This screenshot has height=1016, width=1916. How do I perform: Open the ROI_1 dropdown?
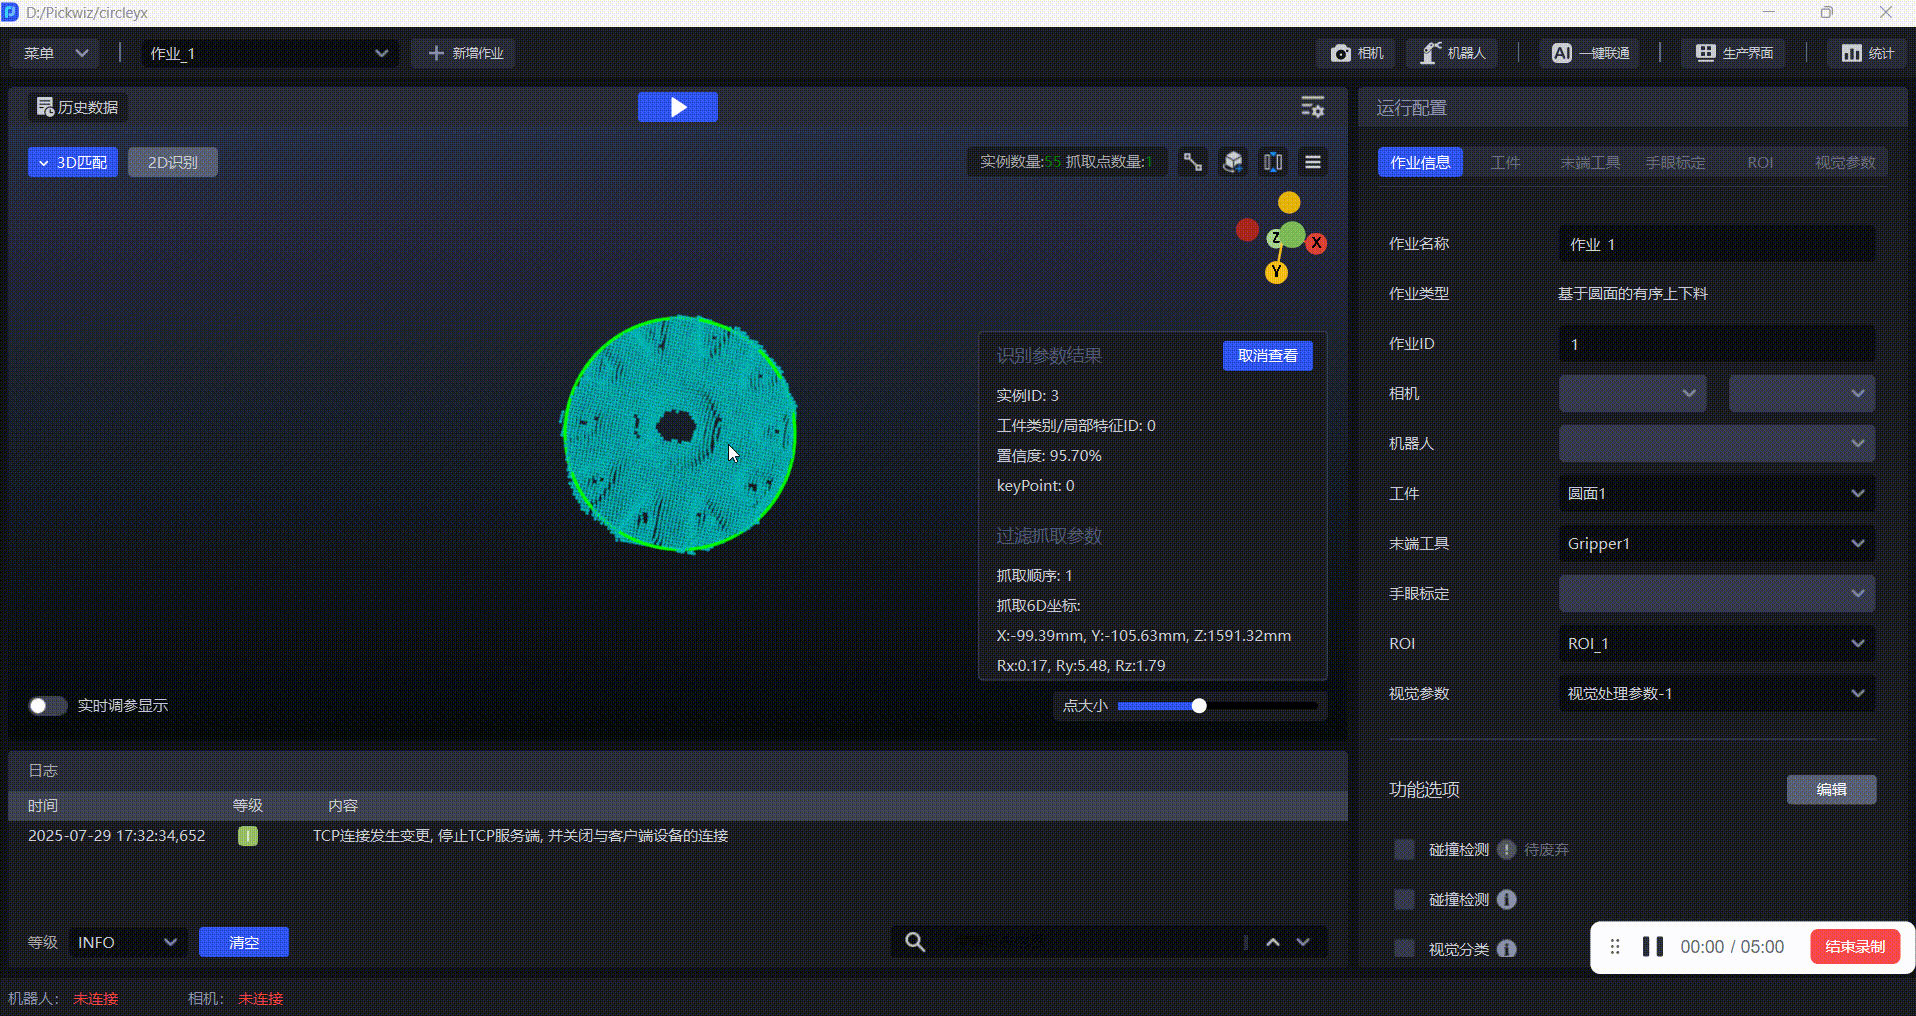point(1716,644)
